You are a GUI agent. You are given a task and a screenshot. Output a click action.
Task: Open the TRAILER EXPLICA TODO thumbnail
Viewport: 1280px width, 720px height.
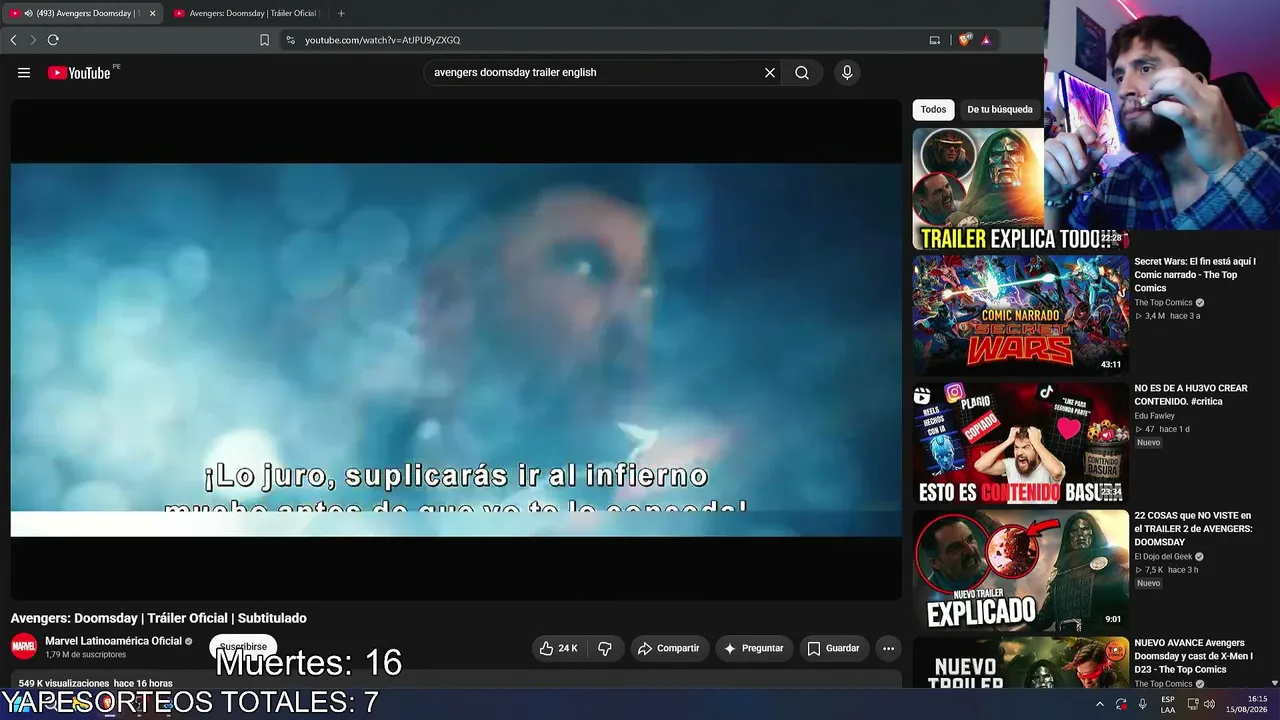coord(1020,189)
